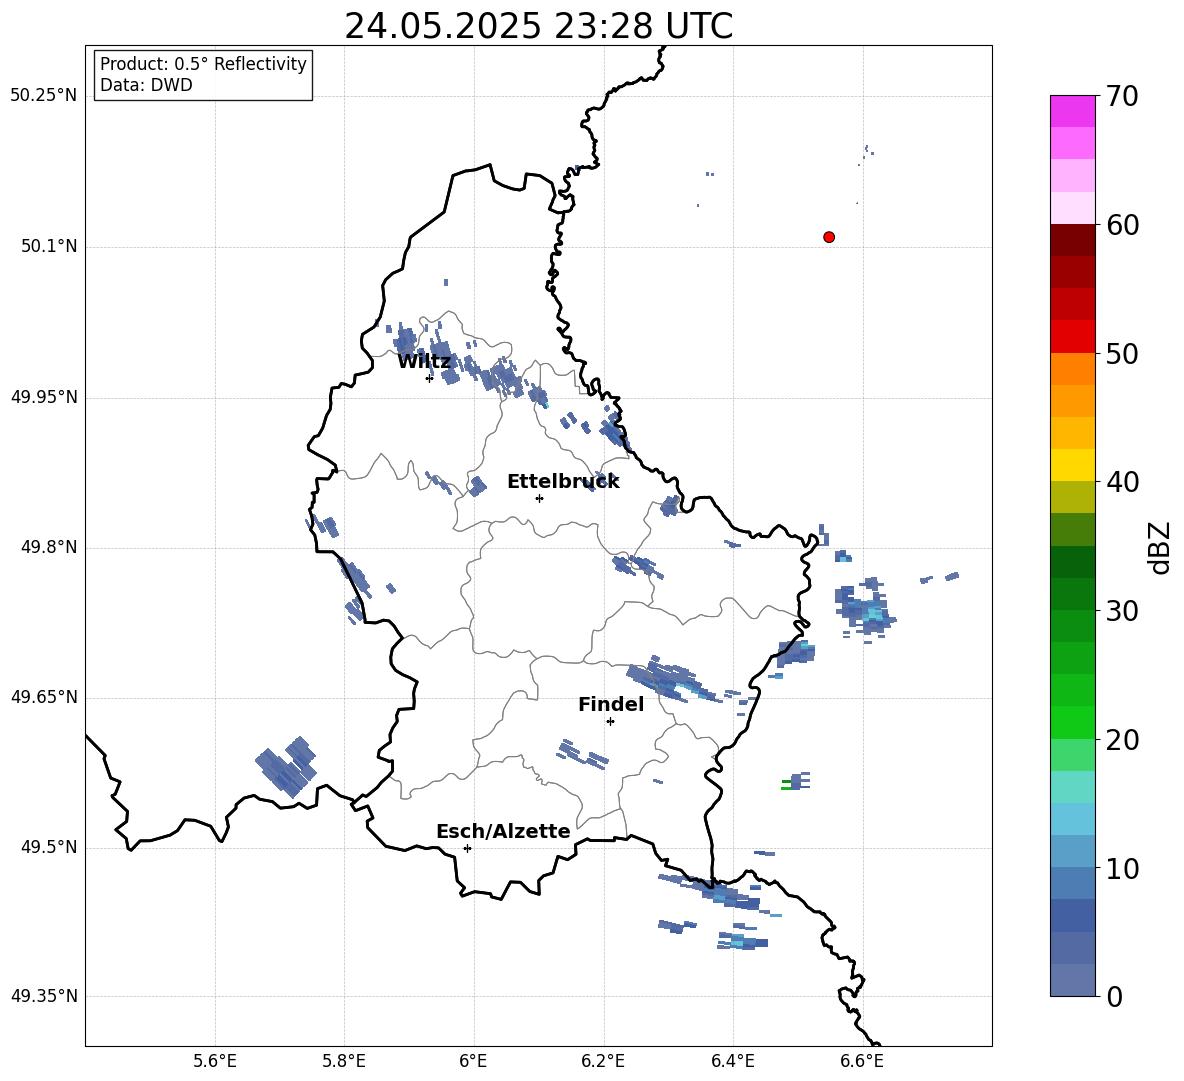Viewport: 1184px width, 1081px height.
Task: Click the 6.2°E longitude label
Action: (x=603, y=1061)
